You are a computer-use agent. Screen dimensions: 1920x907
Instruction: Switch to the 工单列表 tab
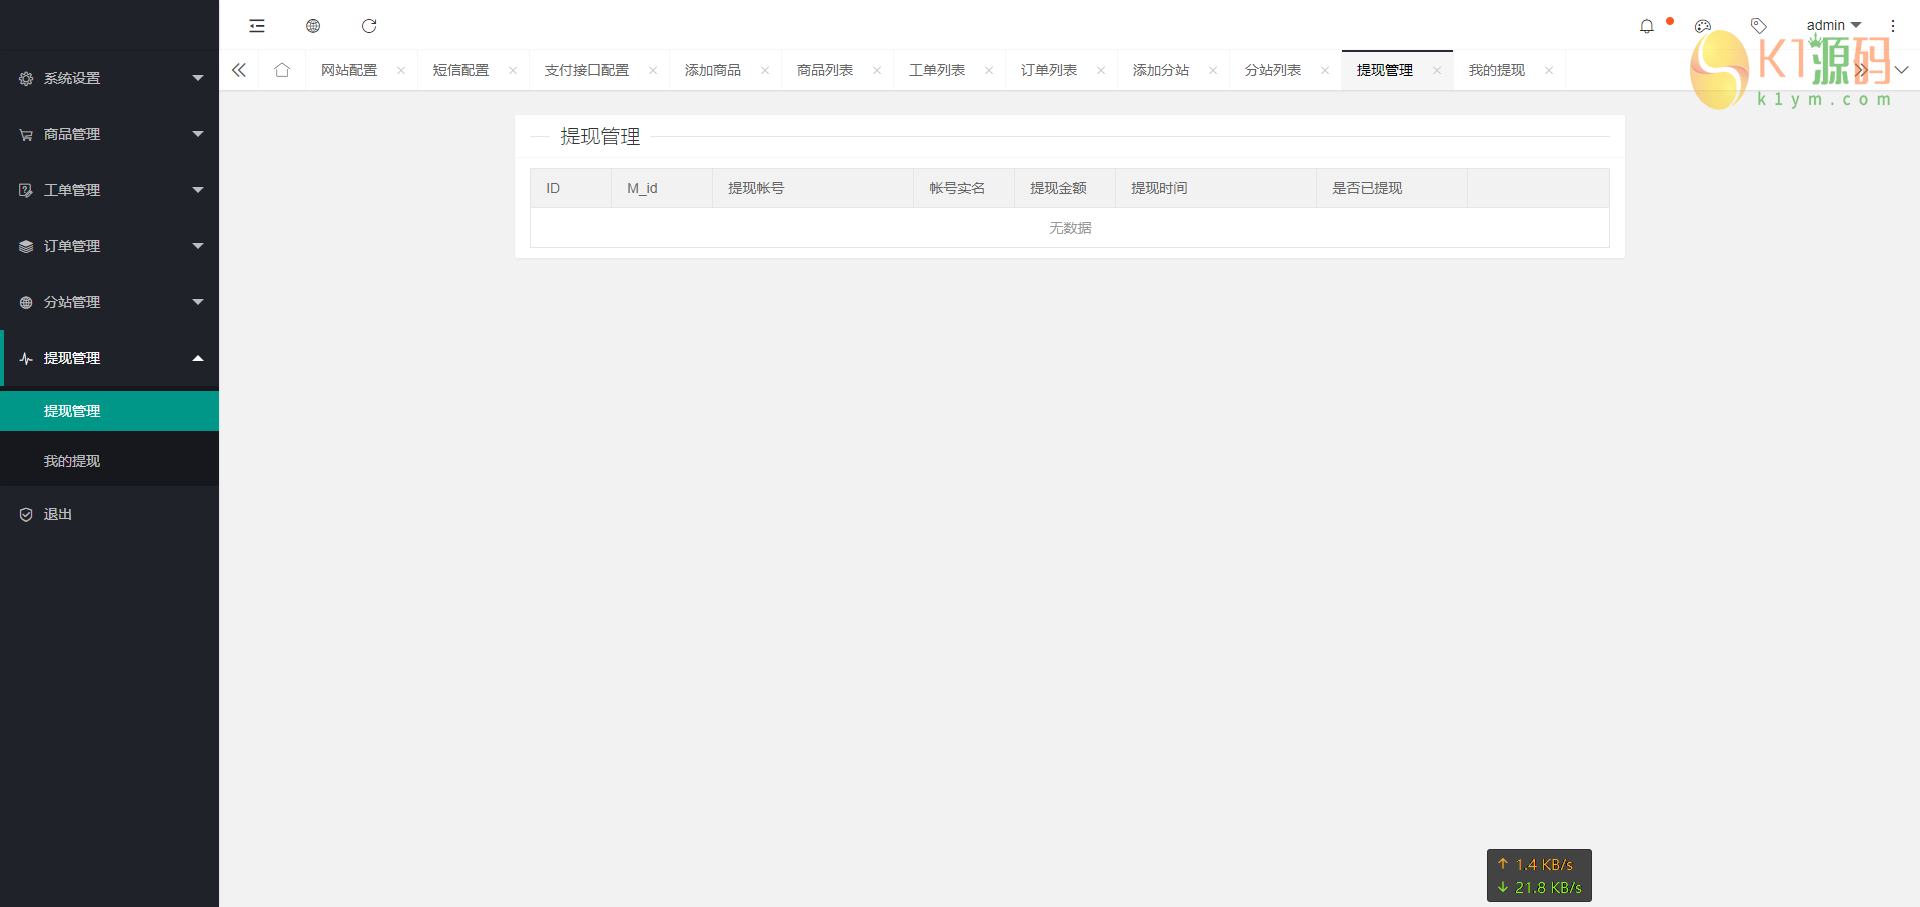click(937, 70)
